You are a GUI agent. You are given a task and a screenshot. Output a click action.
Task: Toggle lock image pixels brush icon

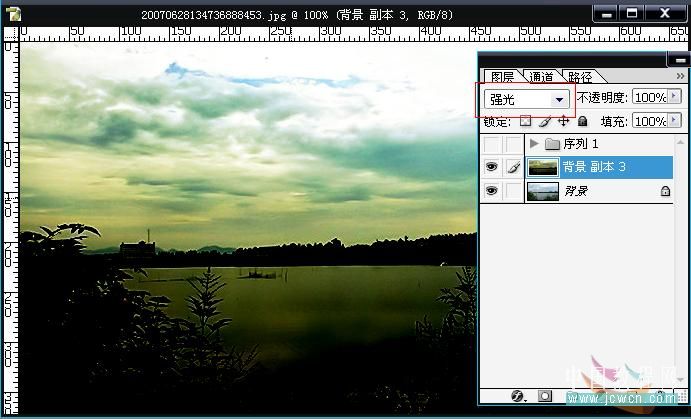545,121
